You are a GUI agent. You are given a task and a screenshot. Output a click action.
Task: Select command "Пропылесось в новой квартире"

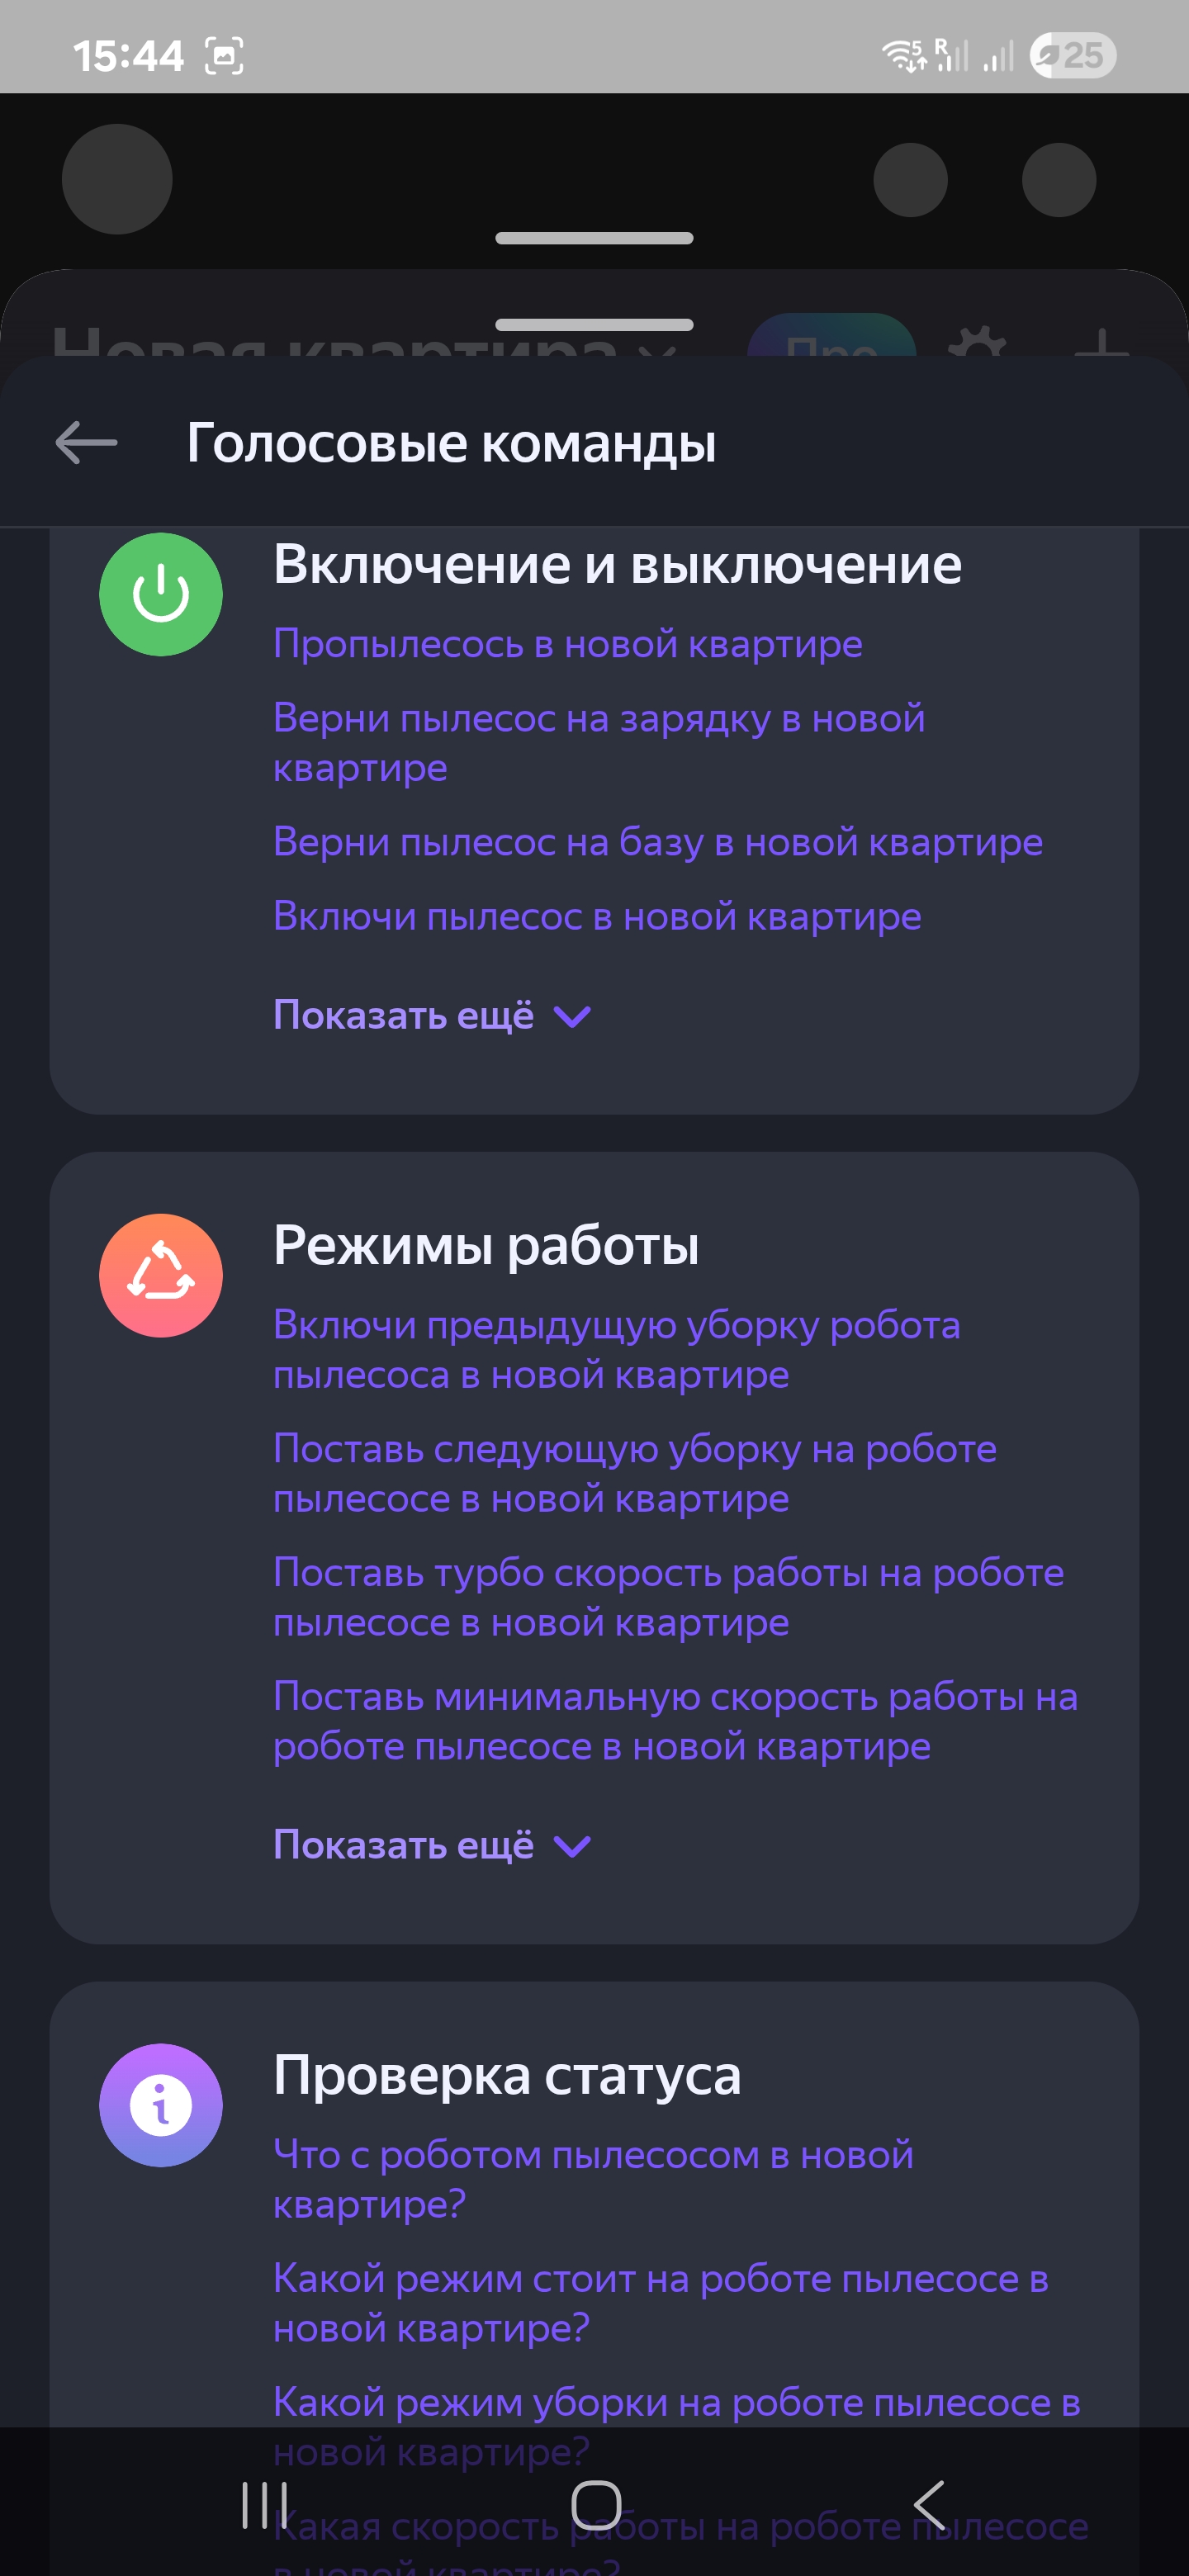coord(567,644)
